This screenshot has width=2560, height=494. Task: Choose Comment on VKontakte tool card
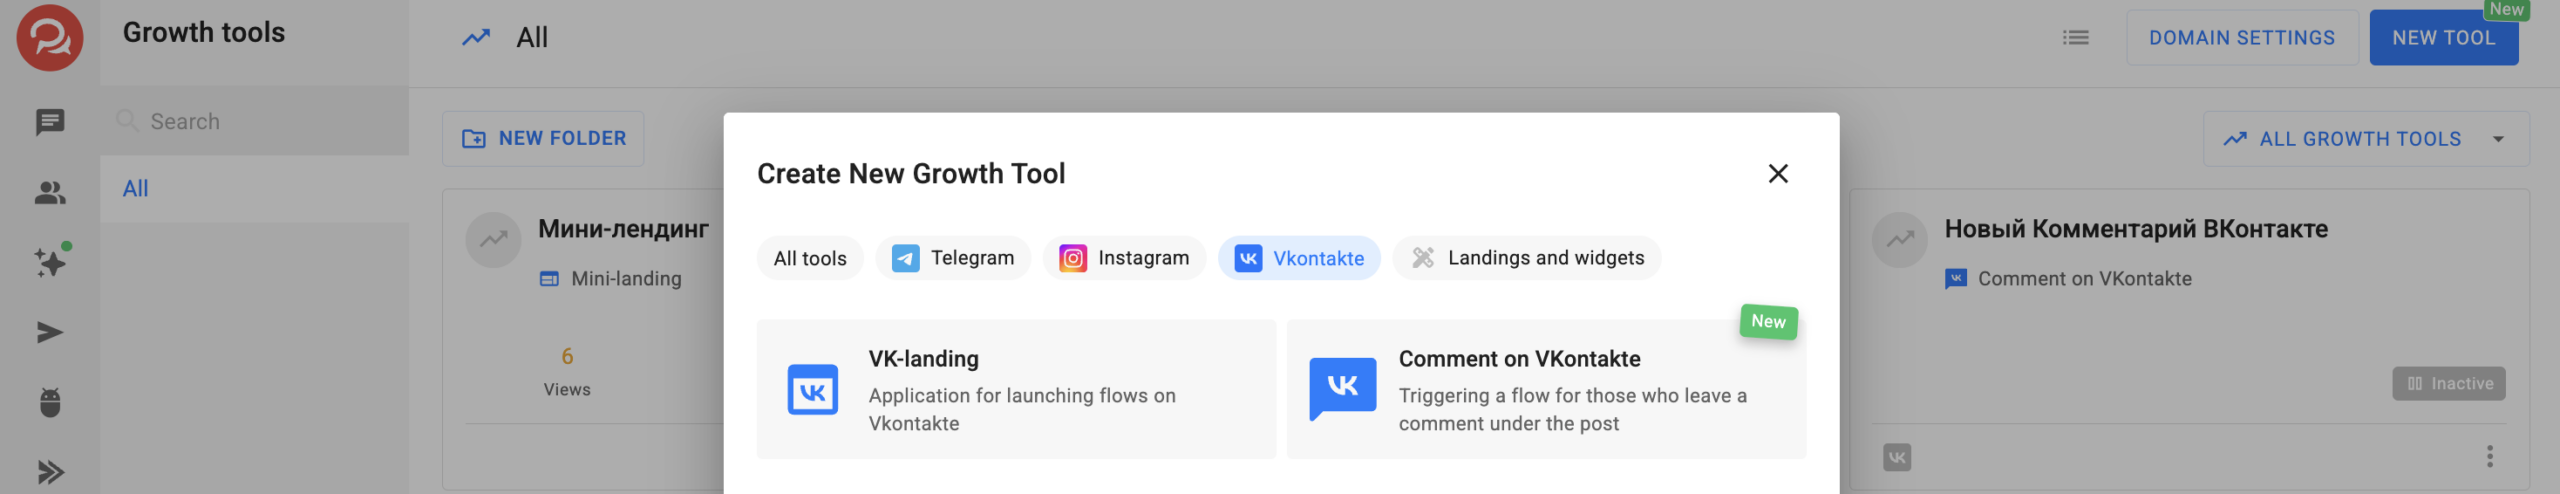coord(1546,389)
